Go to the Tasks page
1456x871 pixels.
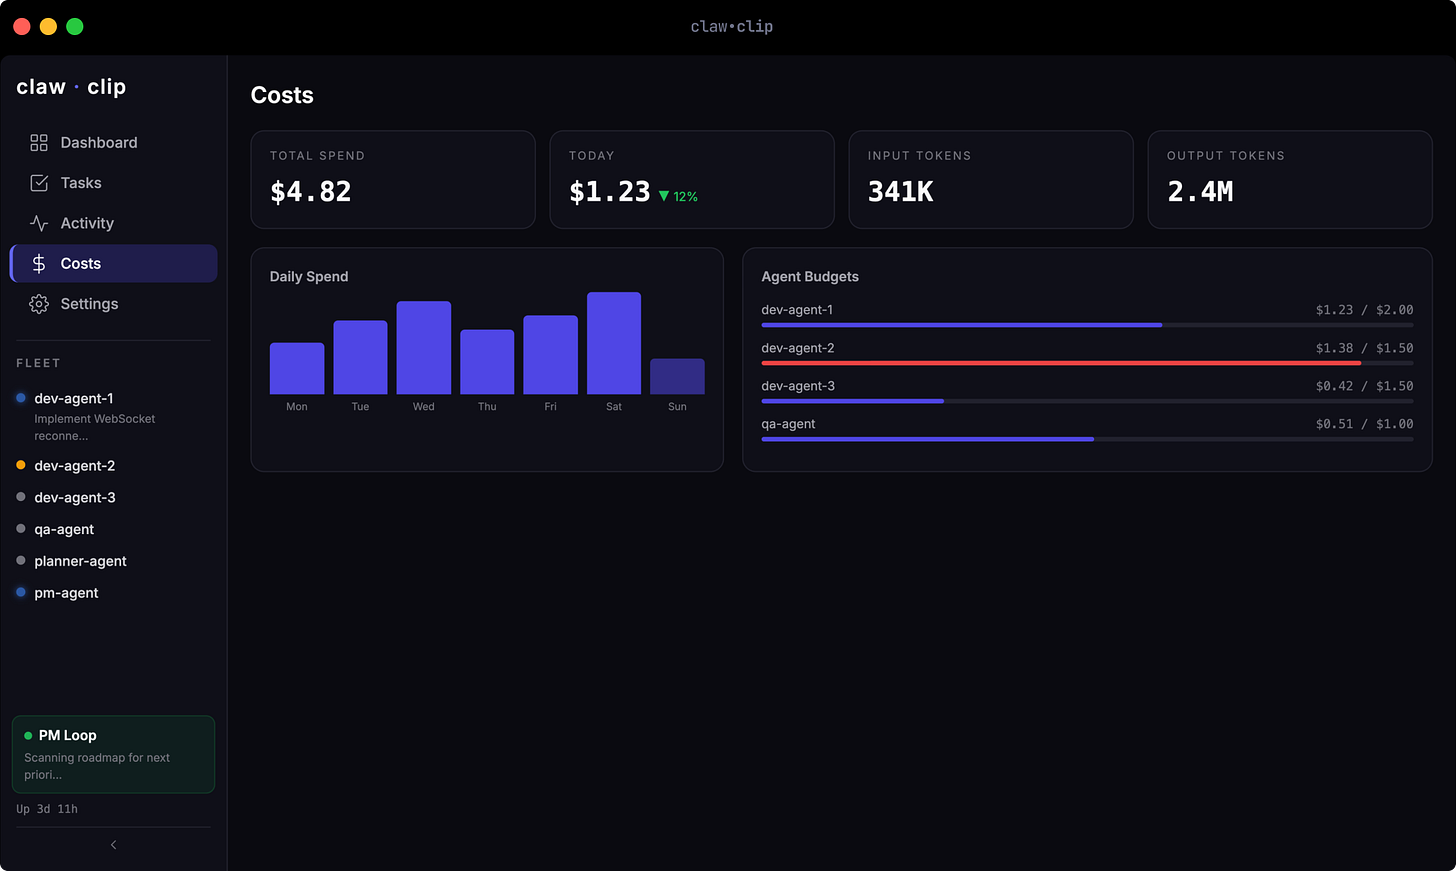(x=113, y=183)
